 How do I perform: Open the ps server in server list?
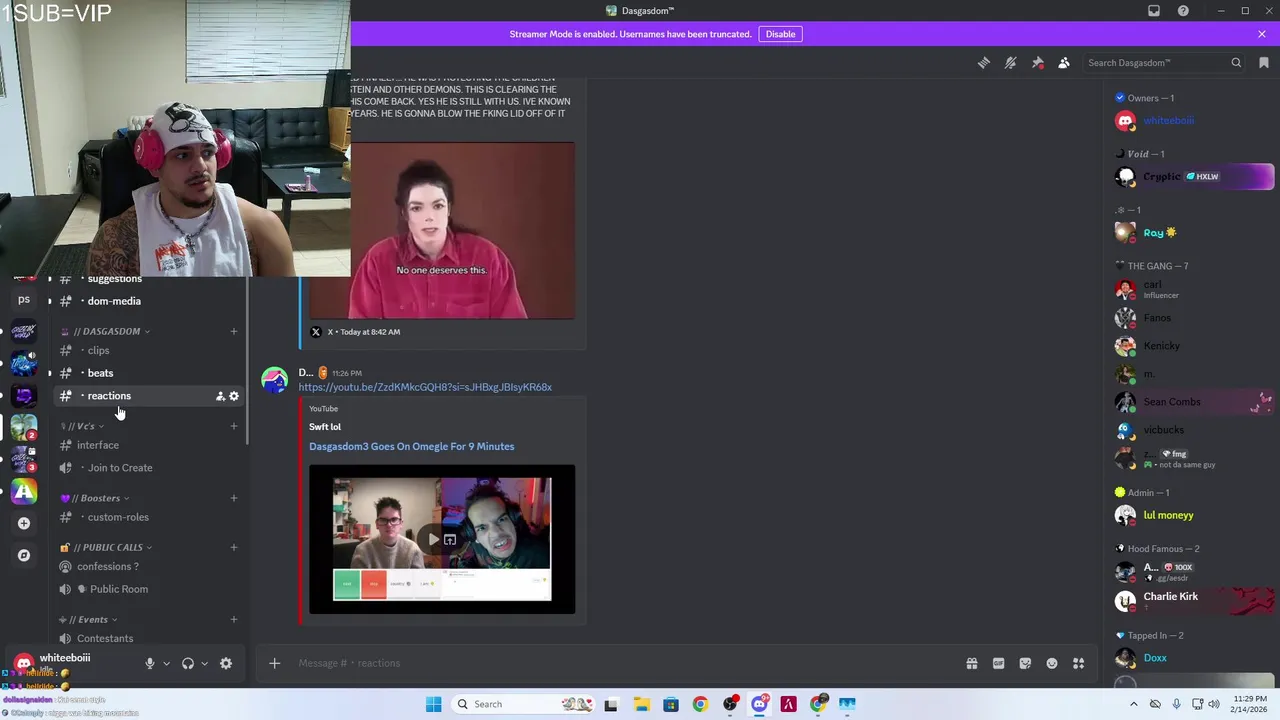click(24, 299)
